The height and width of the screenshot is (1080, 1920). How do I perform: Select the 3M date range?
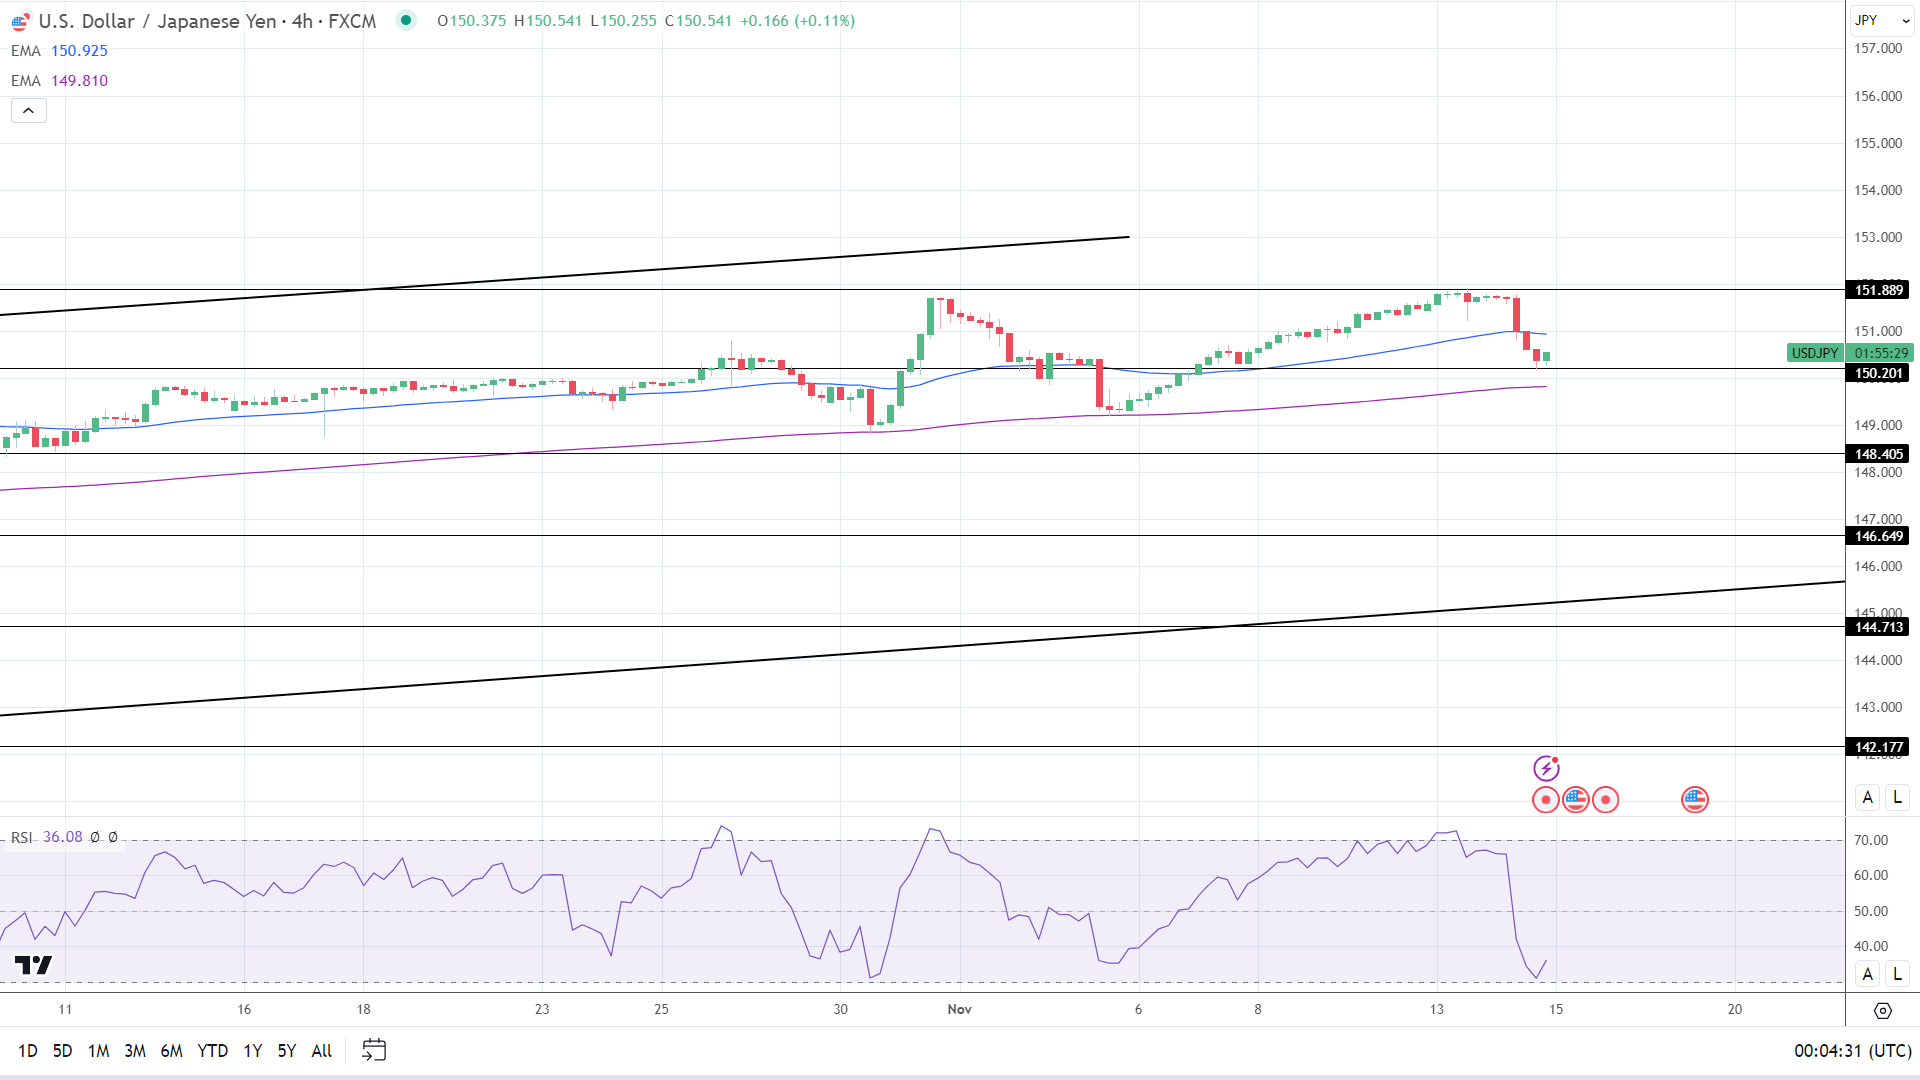135,1051
